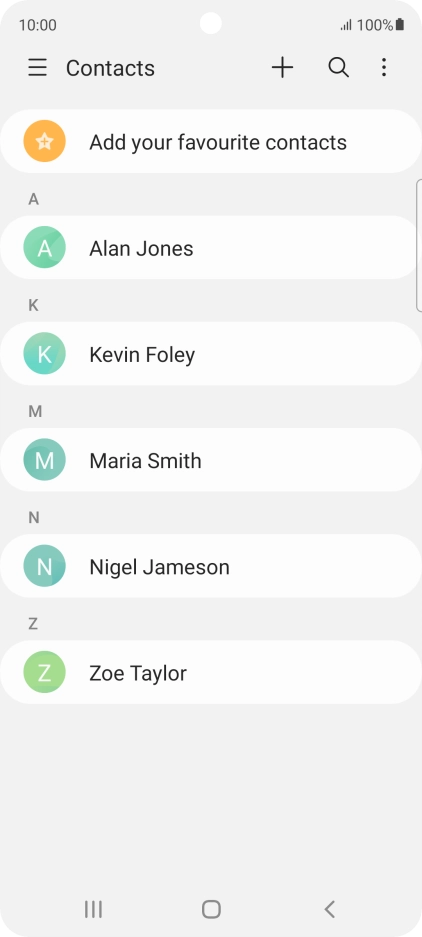
Task: Tap Zoe Taylor's Z avatar
Action: click(44, 672)
